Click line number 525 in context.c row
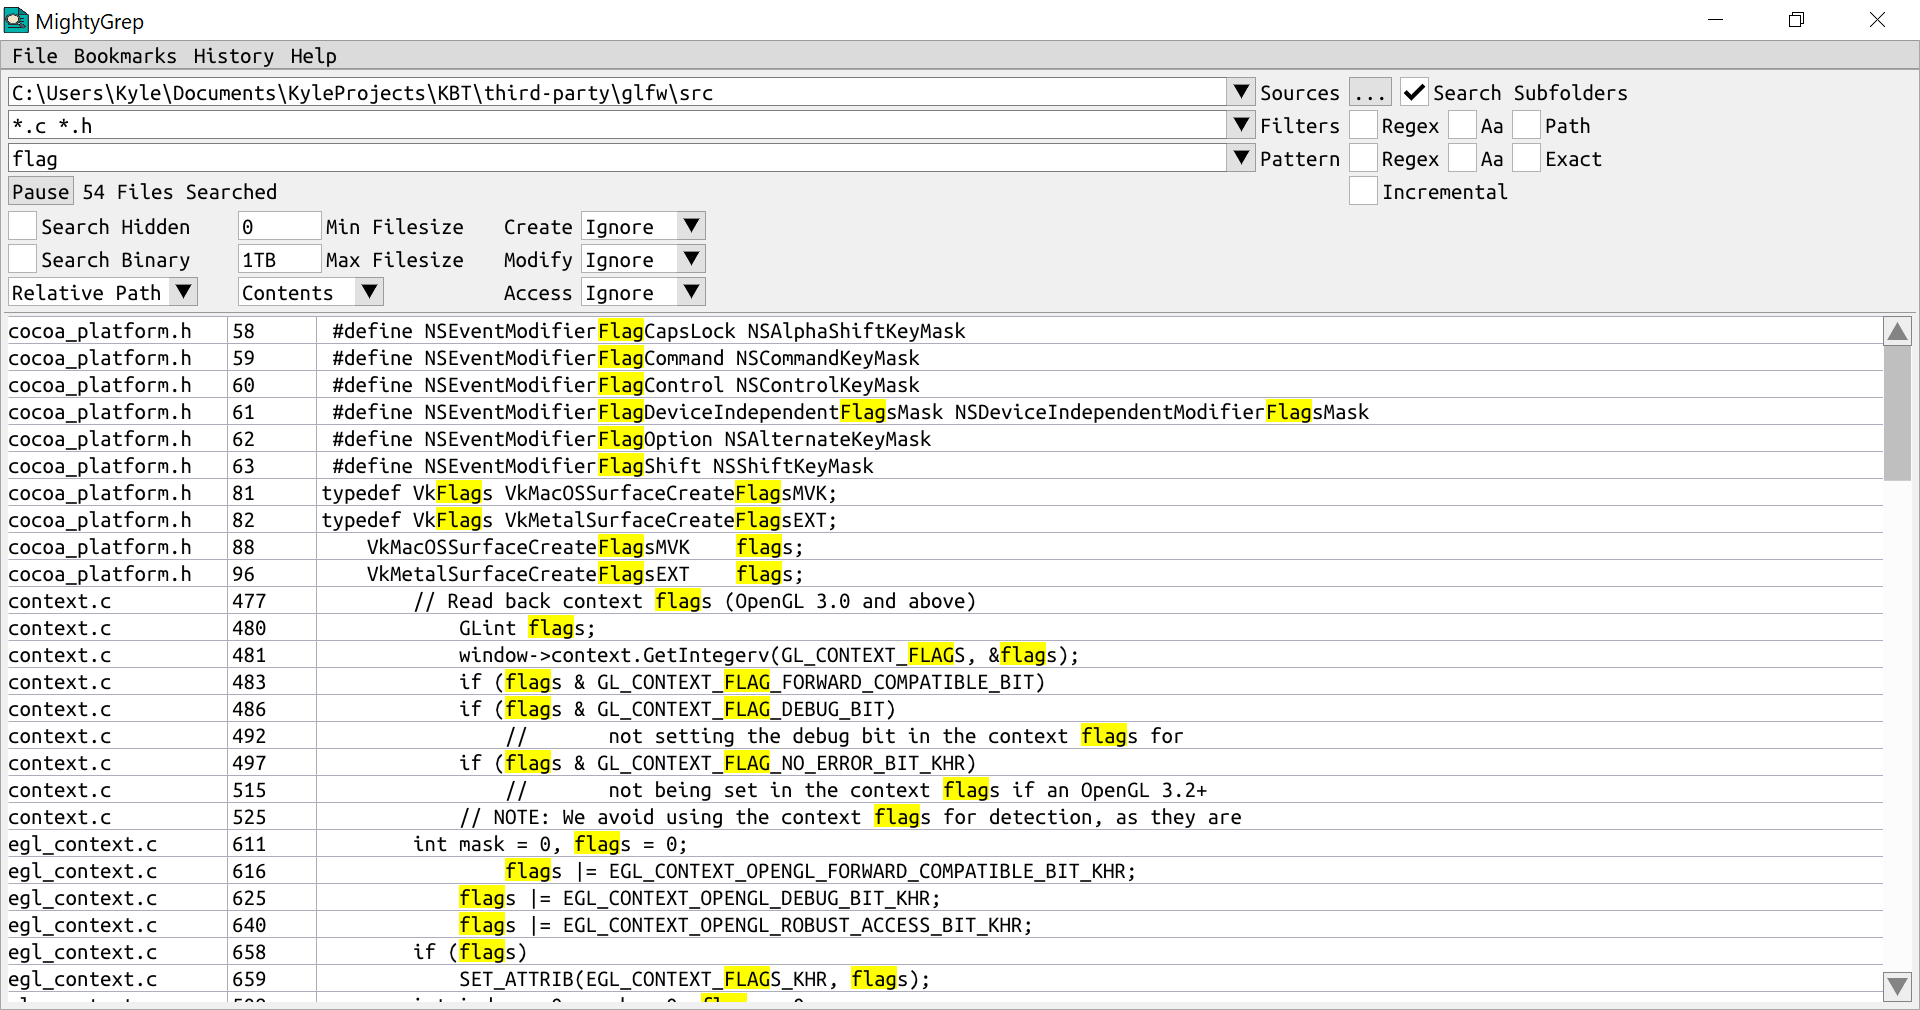Screen dimensions: 1920x1010 coord(249,817)
